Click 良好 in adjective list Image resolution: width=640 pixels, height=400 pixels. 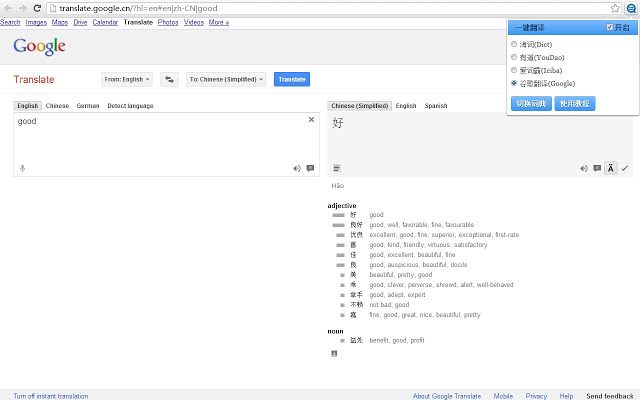click(x=356, y=225)
